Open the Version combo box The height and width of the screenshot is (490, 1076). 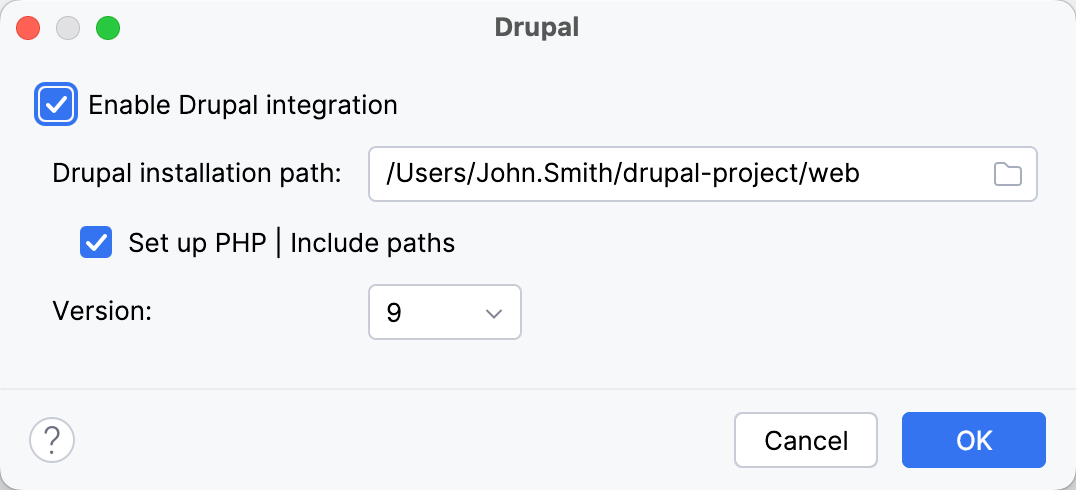point(444,312)
